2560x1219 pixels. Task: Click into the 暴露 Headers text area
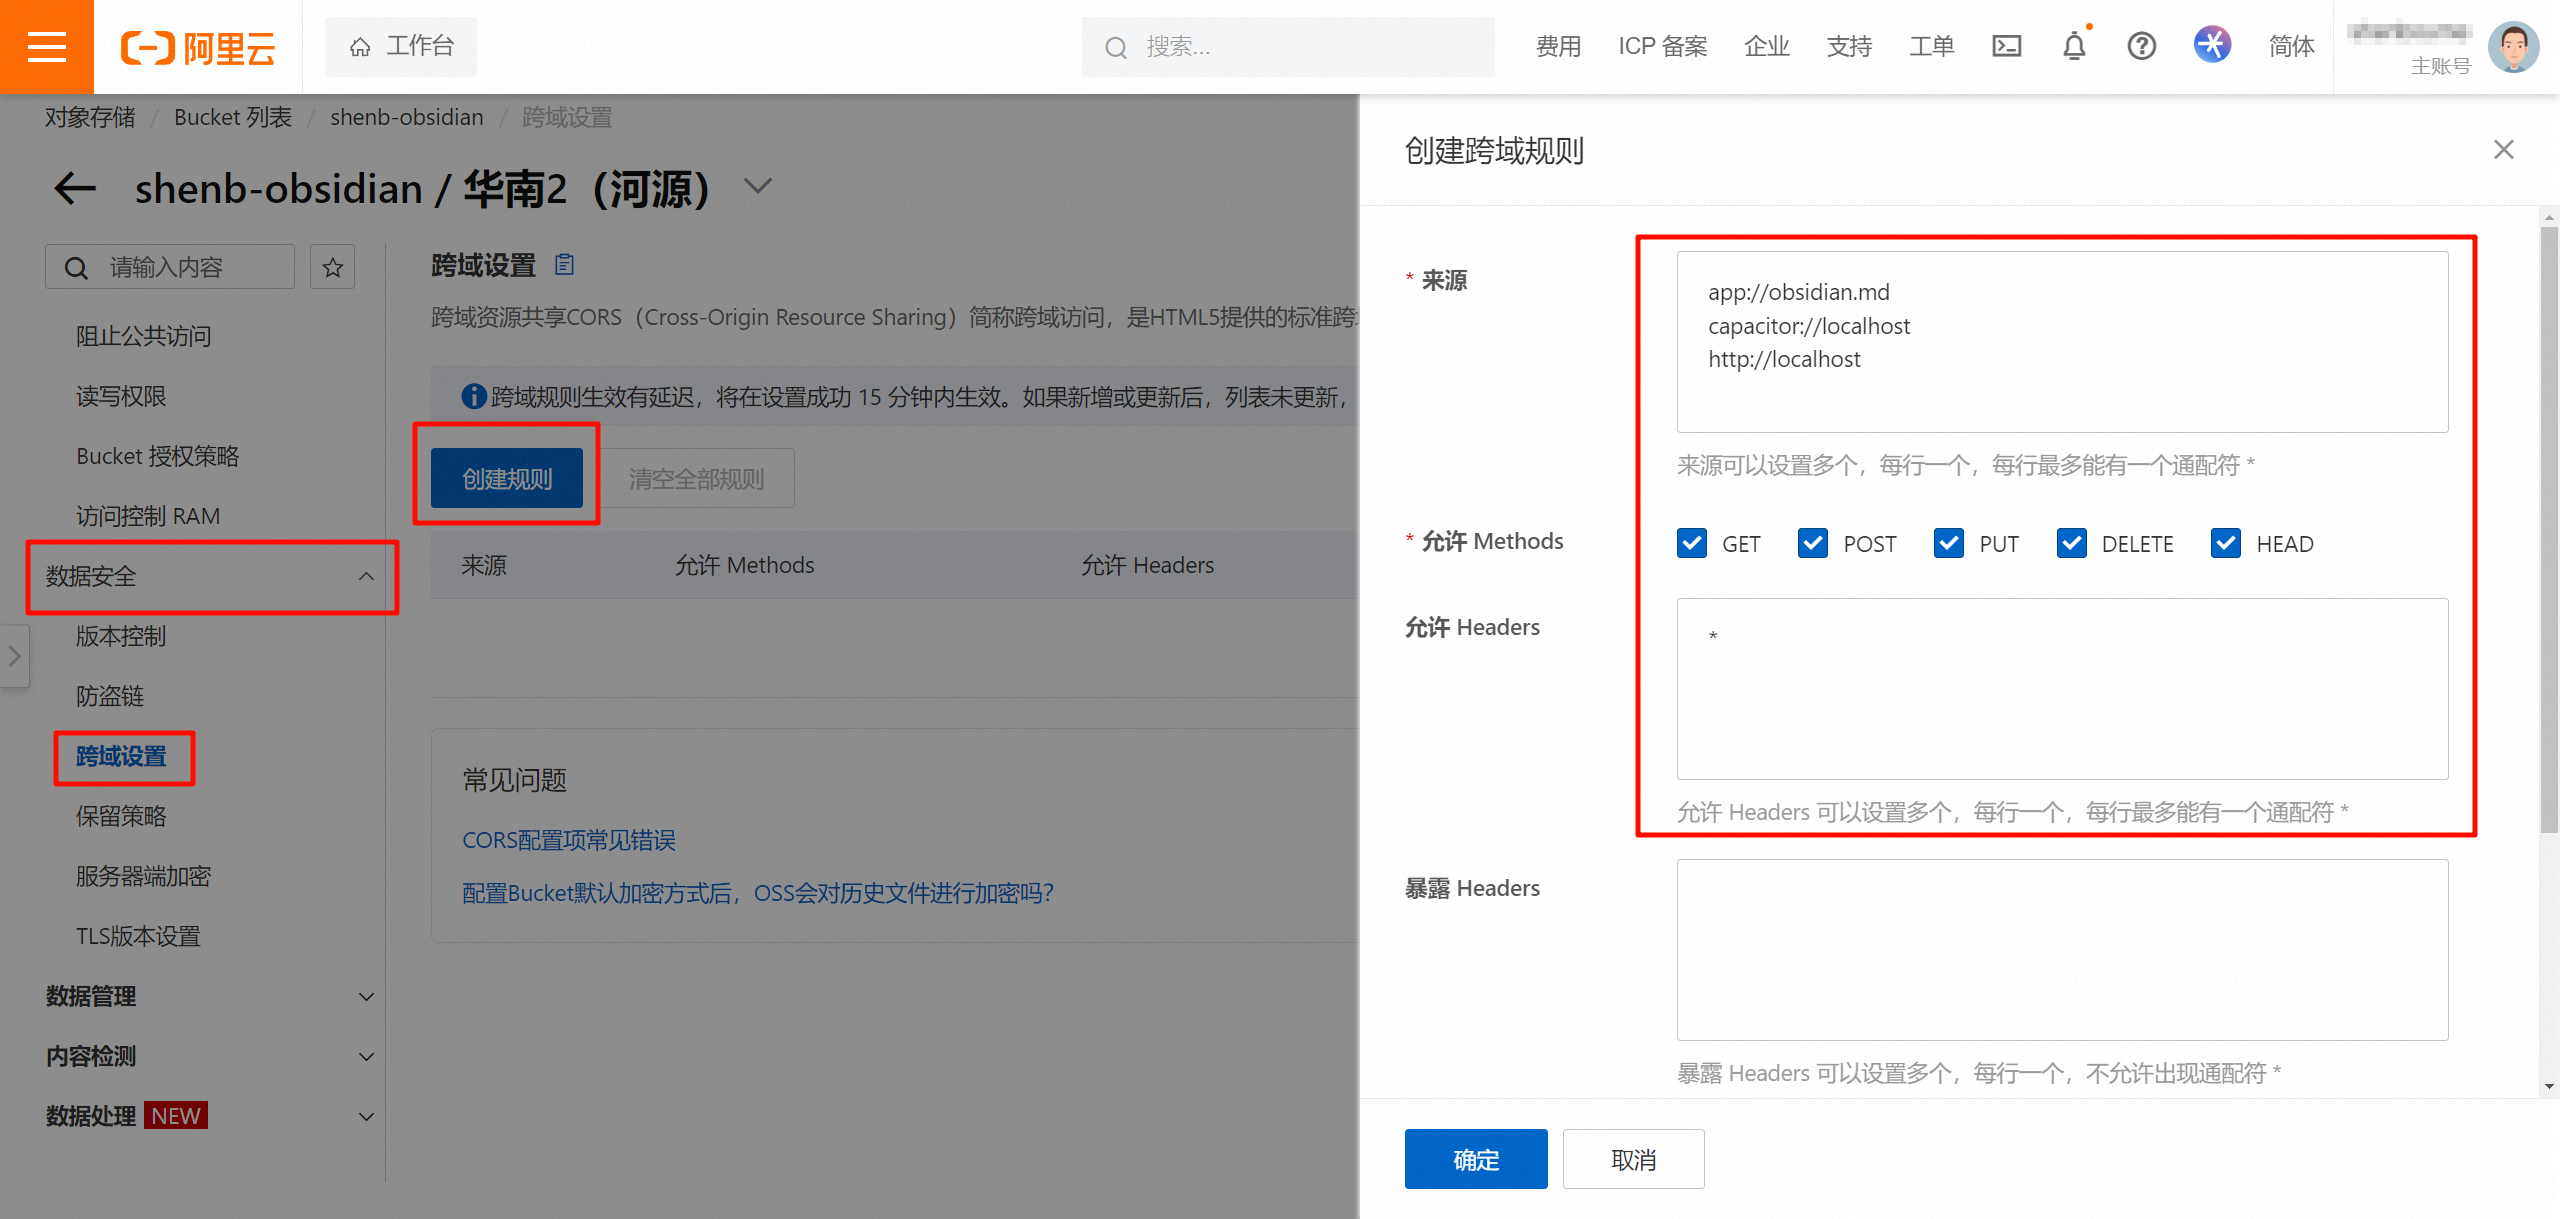[x=2062, y=949]
